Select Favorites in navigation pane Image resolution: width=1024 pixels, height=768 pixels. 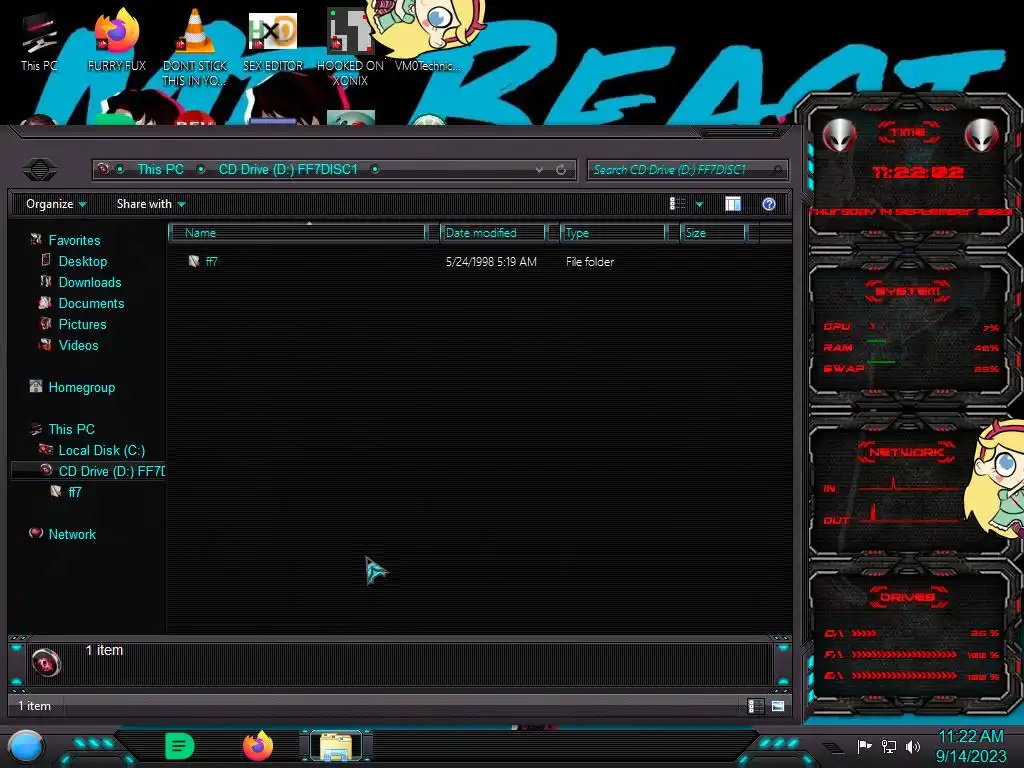tap(74, 240)
